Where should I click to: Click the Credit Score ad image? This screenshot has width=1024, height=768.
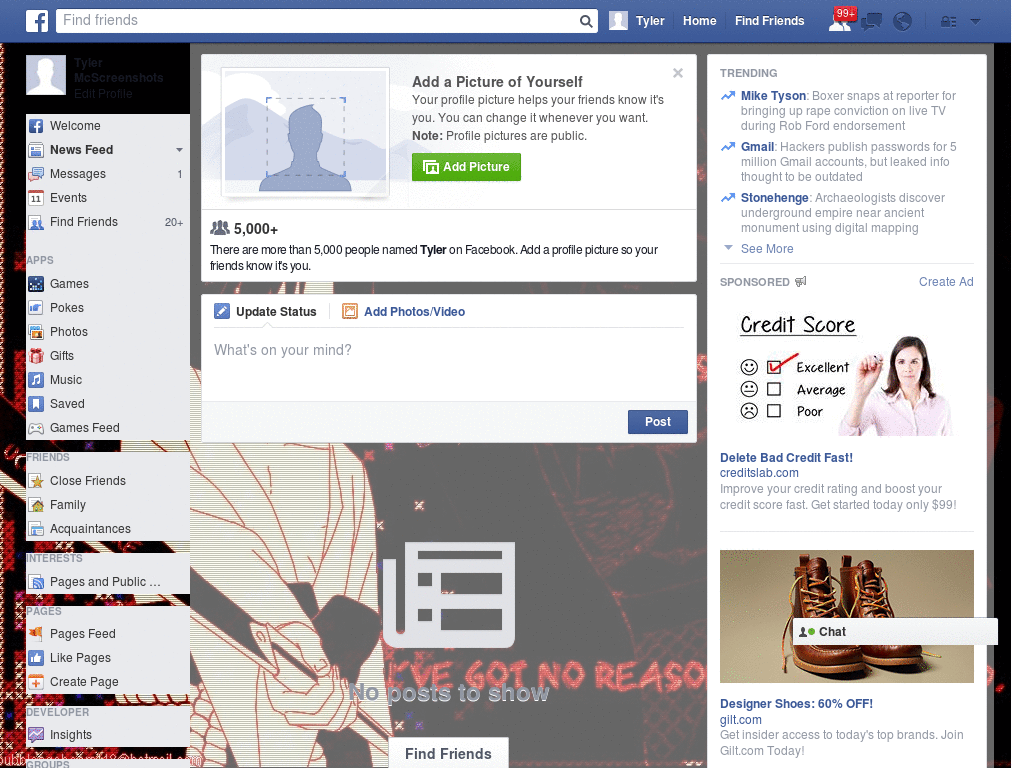[846, 371]
